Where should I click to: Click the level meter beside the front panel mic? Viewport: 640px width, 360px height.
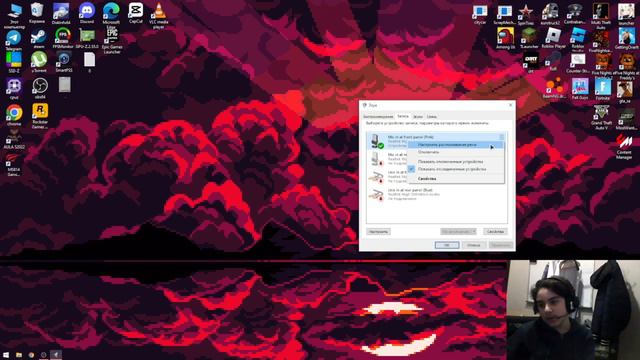(x=502, y=137)
